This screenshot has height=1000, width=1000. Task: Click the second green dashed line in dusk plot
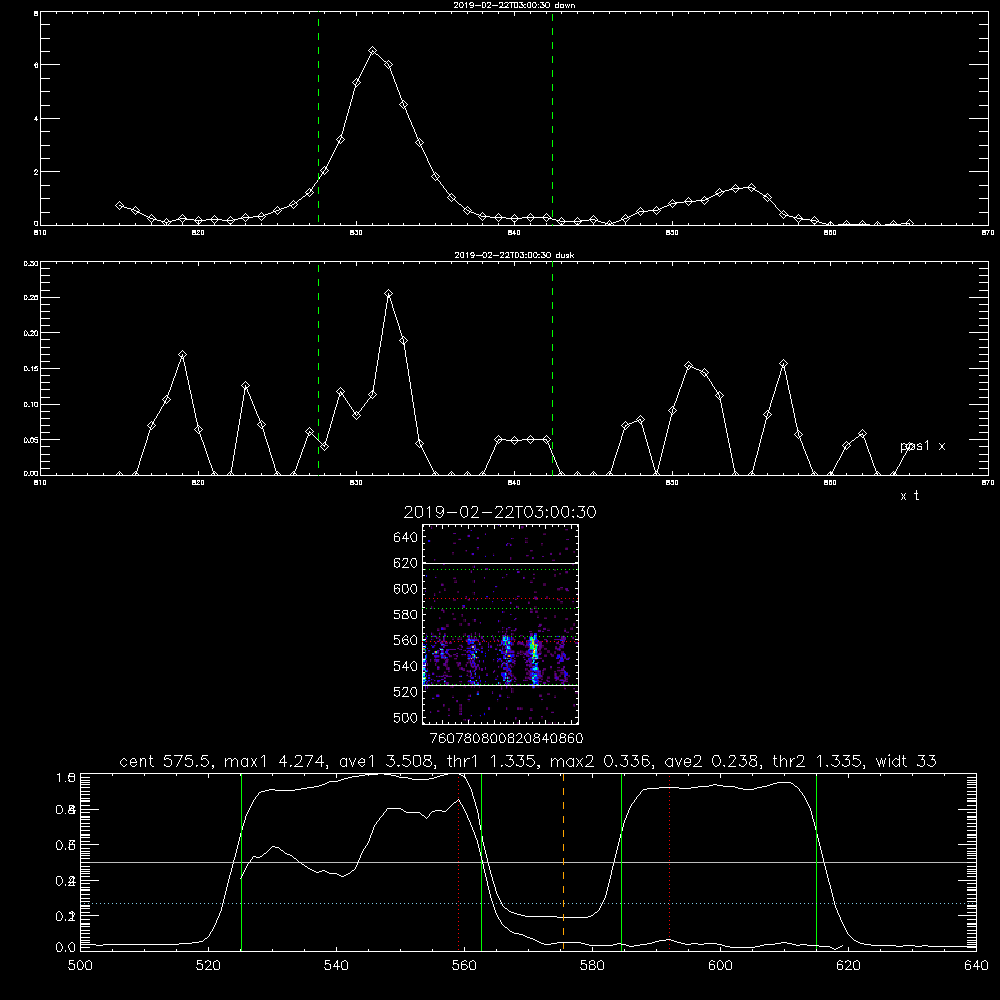click(552, 369)
